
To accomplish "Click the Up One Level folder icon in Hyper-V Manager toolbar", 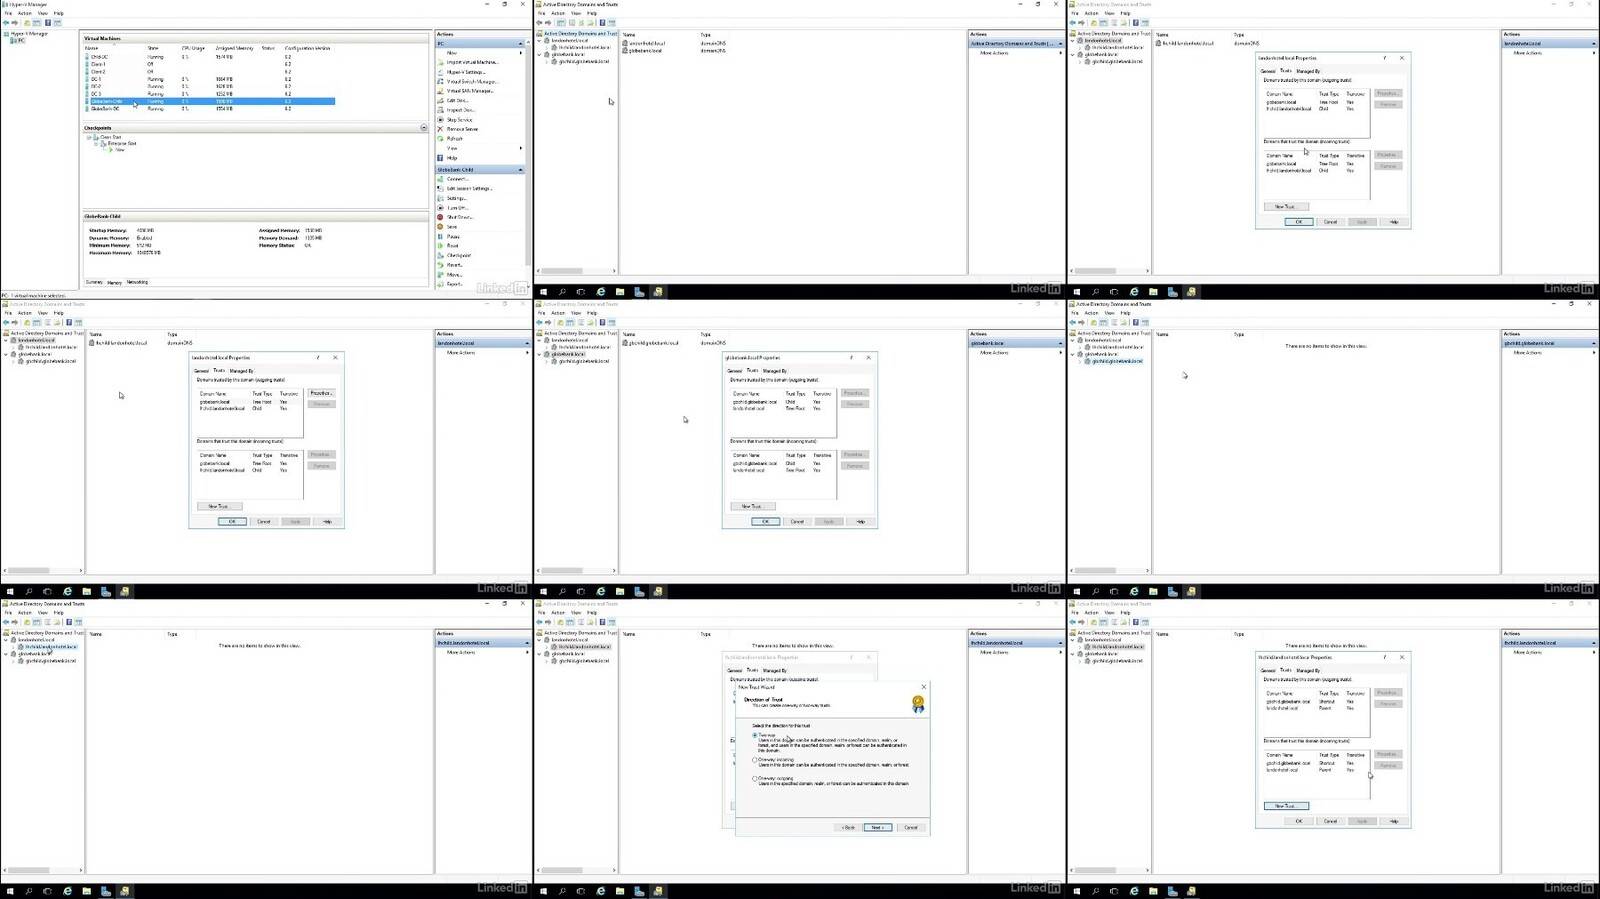I will tap(27, 22).
